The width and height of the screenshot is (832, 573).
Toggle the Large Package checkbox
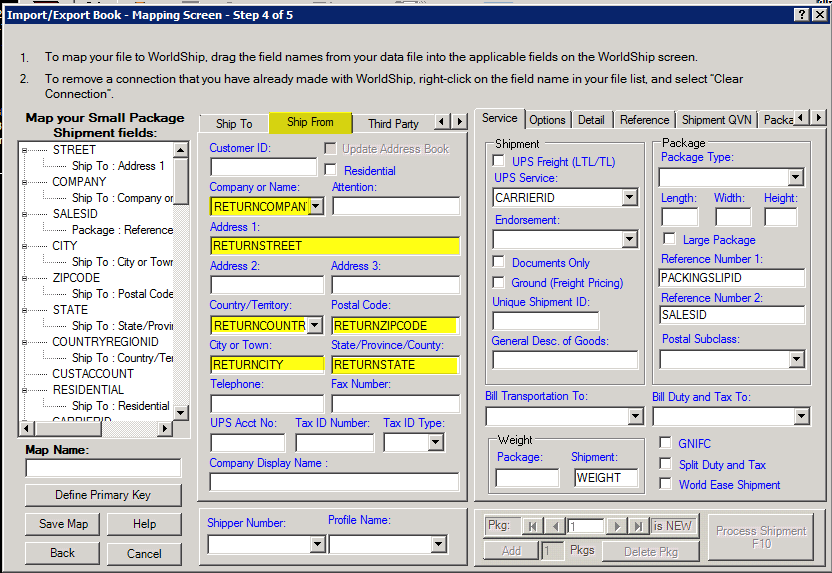click(x=669, y=240)
